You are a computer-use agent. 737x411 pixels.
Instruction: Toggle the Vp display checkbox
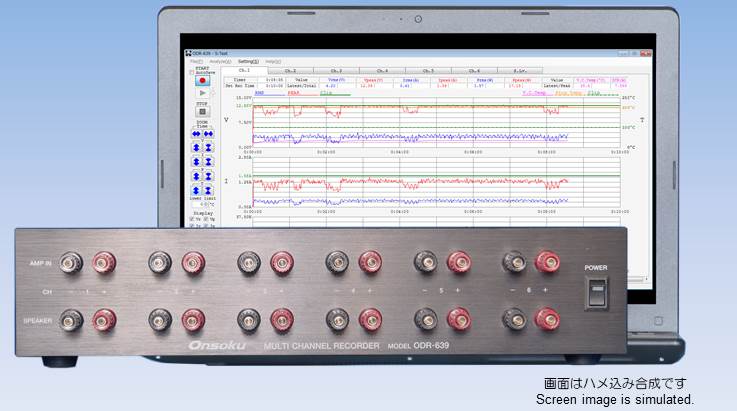[205, 219]
